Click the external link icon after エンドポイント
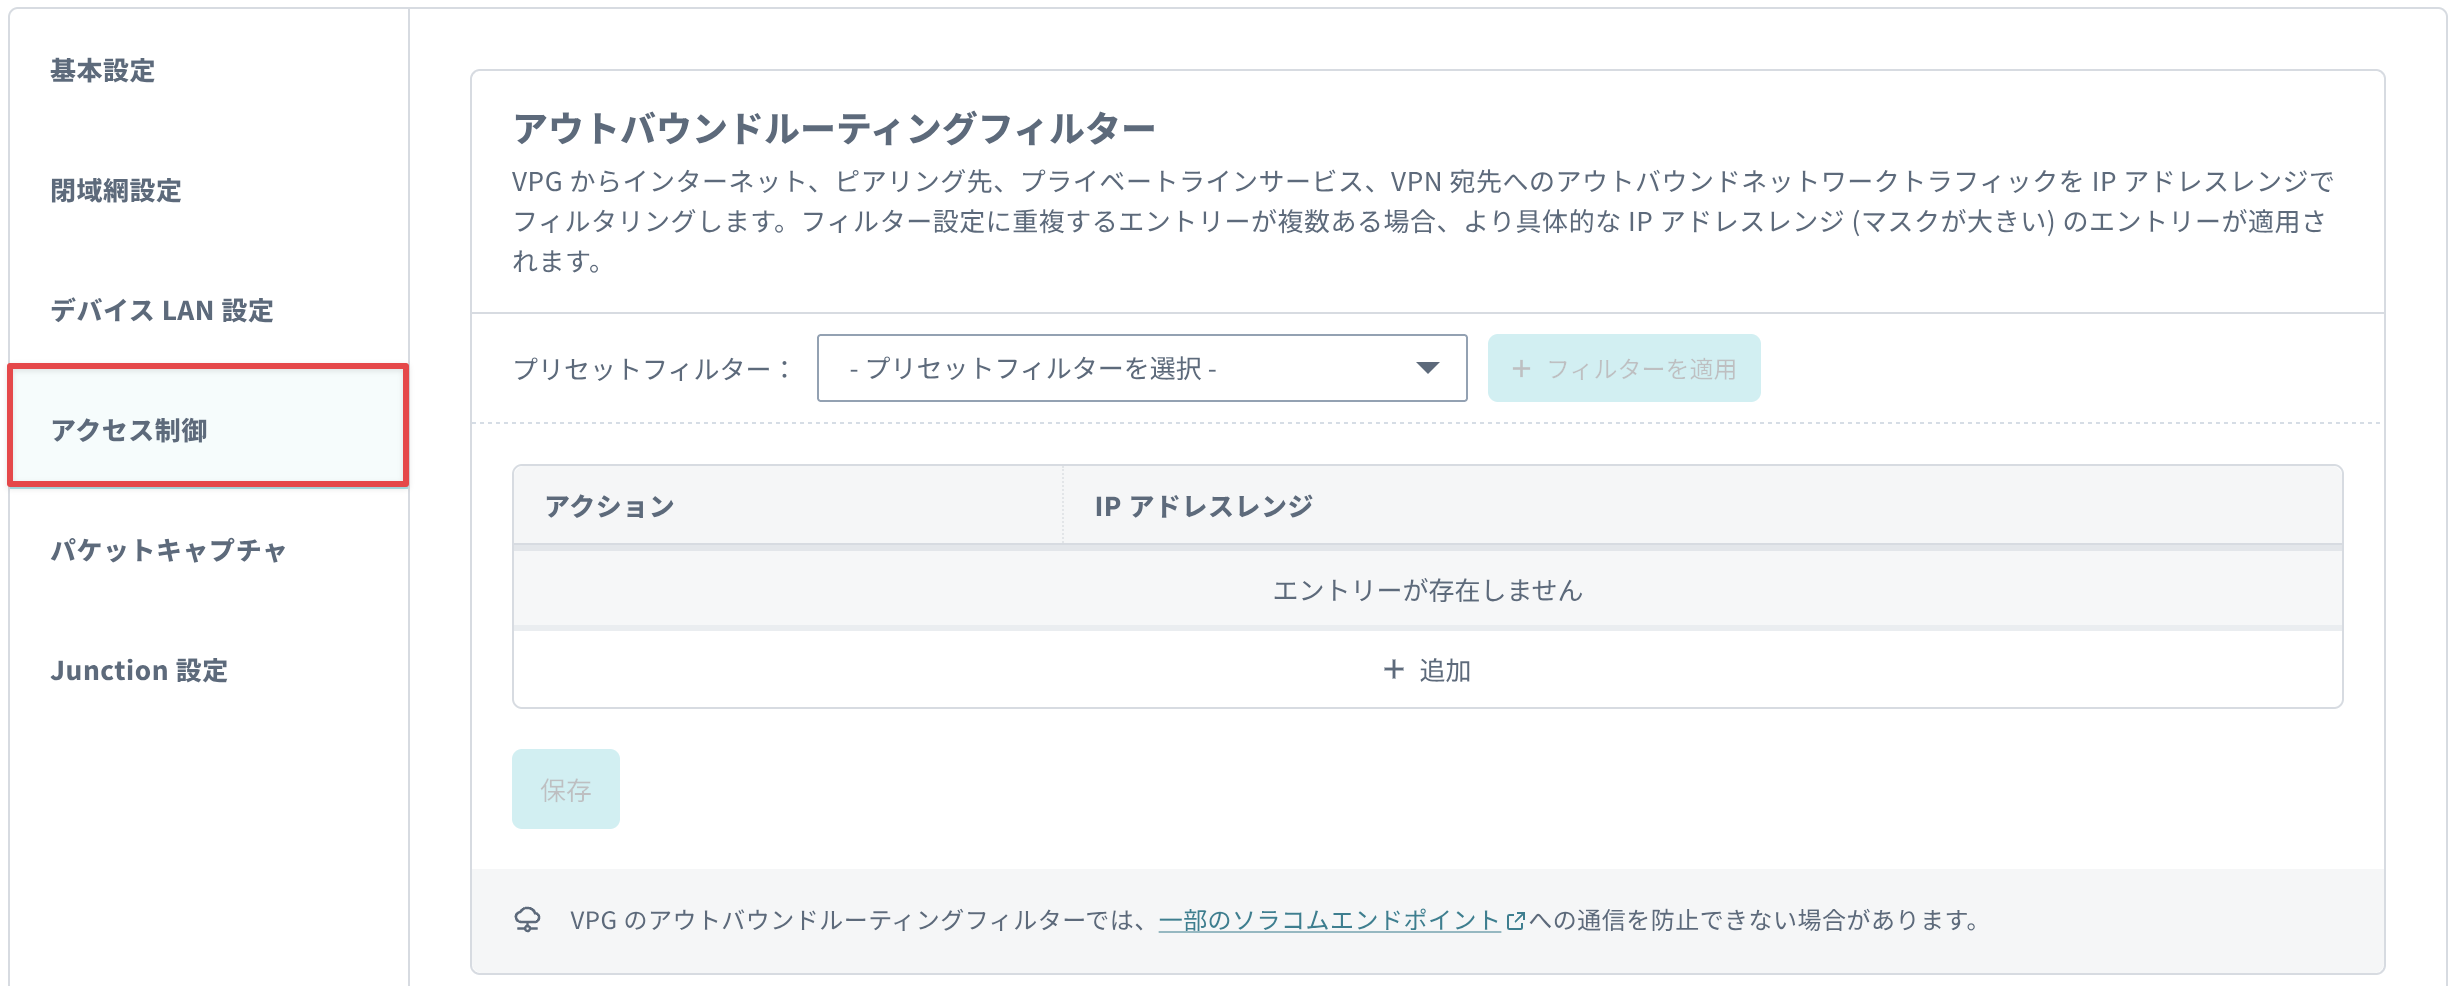Screen dimensions: 2458x986 pos(1515,921)
